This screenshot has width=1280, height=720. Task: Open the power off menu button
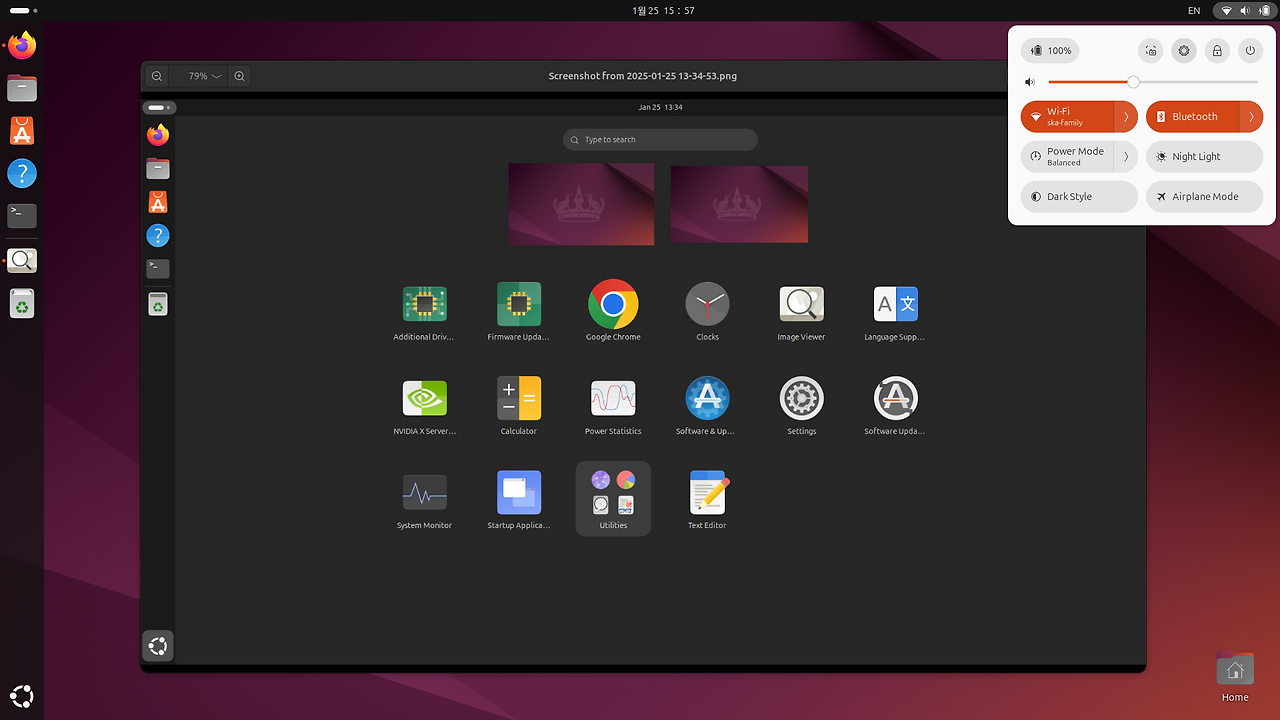tap(1250, 50)
